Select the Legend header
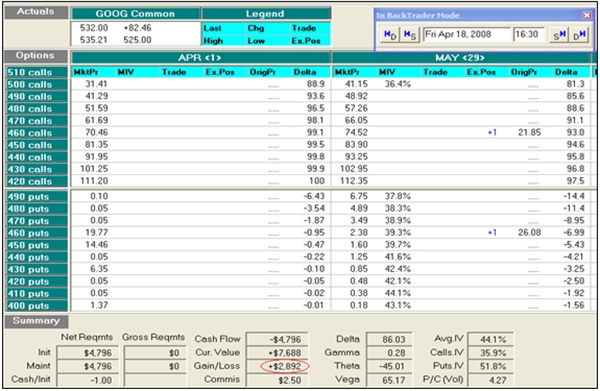 coord(266,14)
